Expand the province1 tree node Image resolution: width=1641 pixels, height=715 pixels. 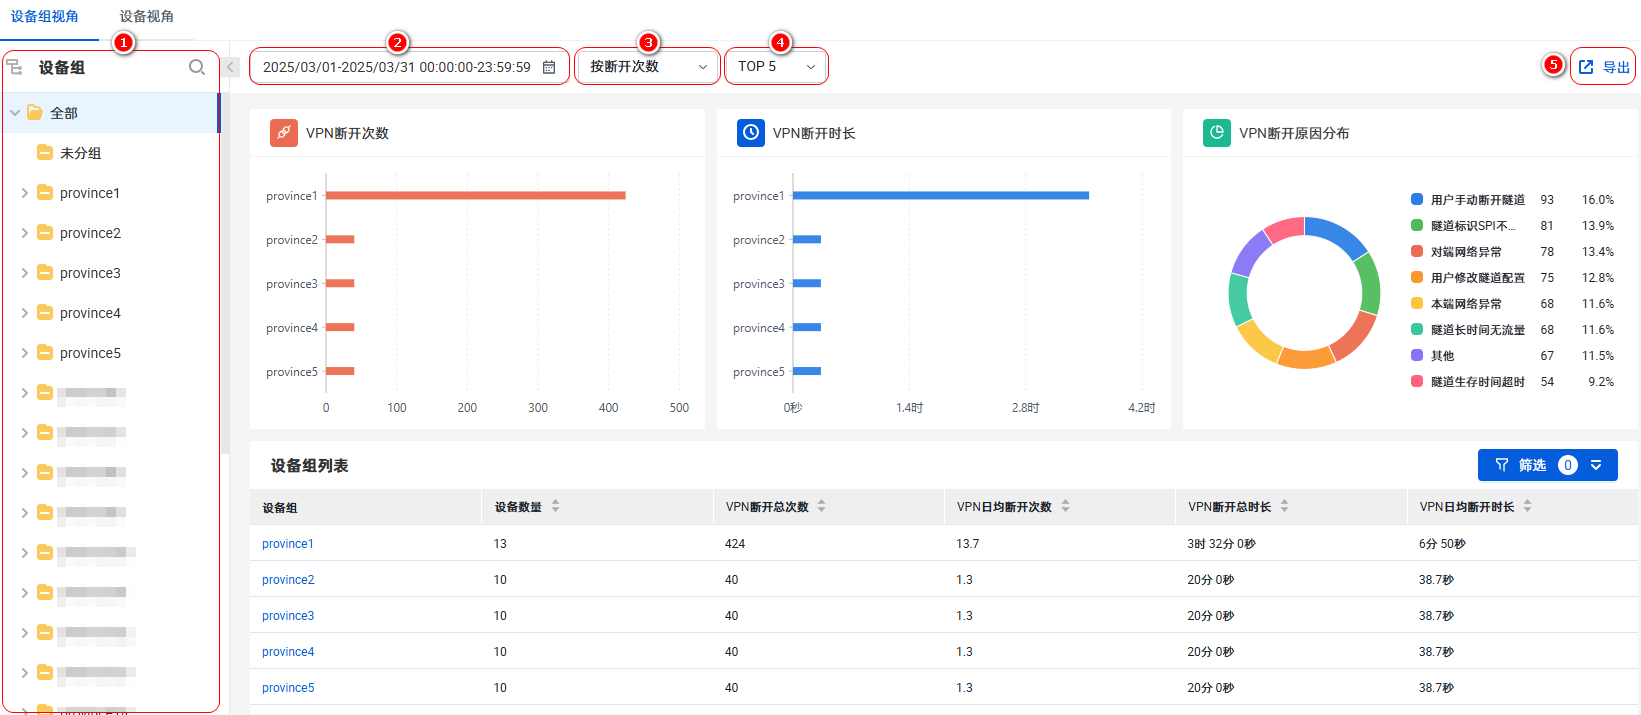pos(25,193)
